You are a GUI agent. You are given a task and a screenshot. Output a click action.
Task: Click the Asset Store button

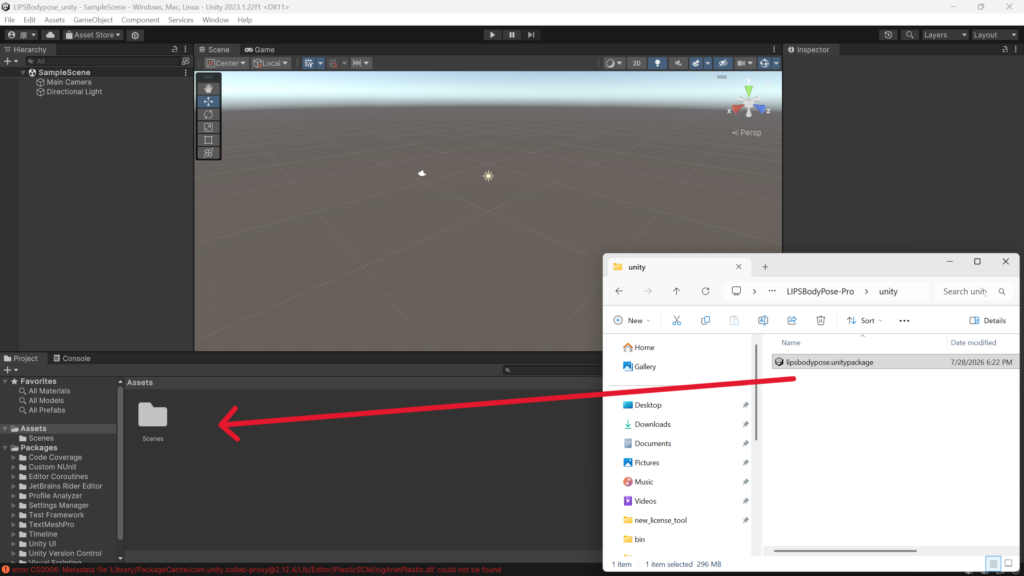(x=93, y=35)
